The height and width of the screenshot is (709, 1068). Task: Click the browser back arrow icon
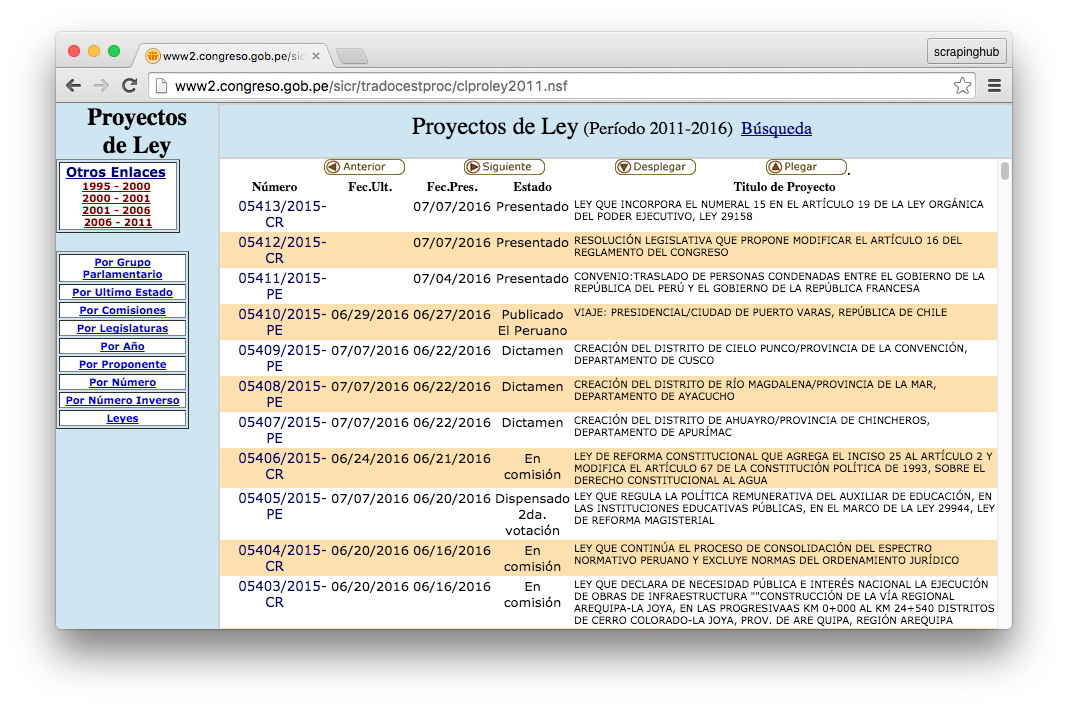point(74,86)
